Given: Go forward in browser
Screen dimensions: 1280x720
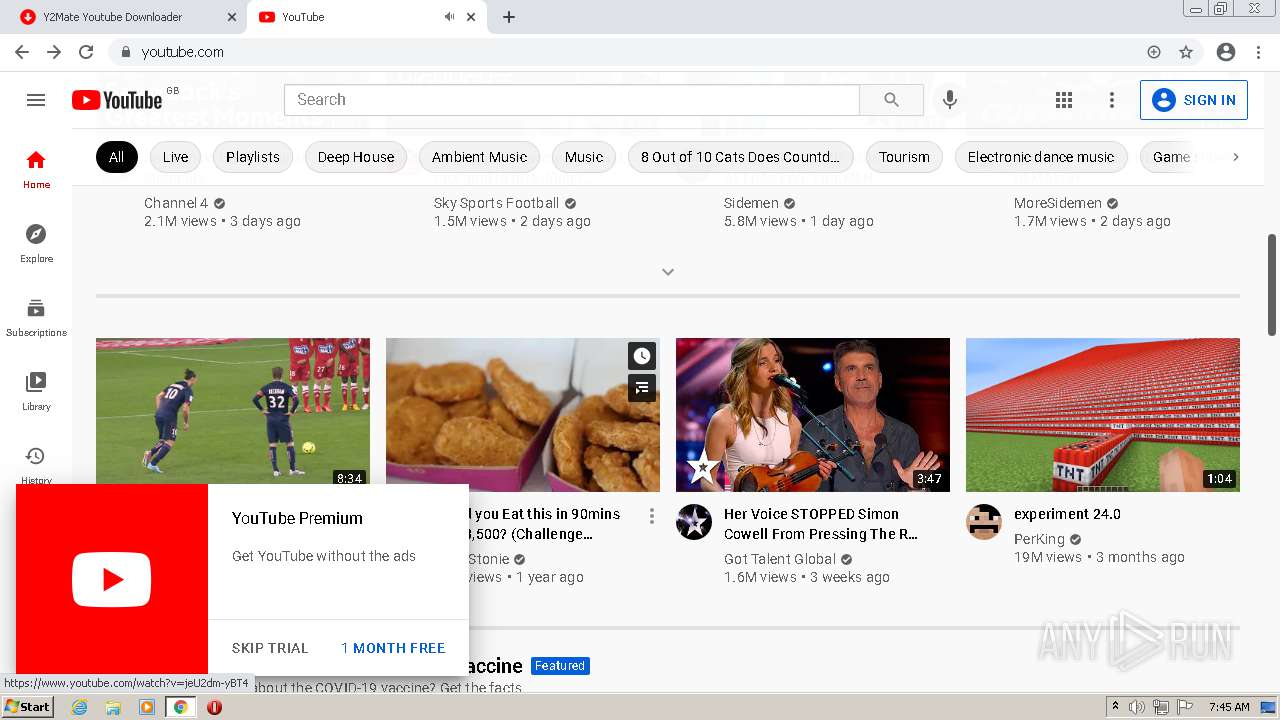Looking at the screenshot, I should click(54, 52).
